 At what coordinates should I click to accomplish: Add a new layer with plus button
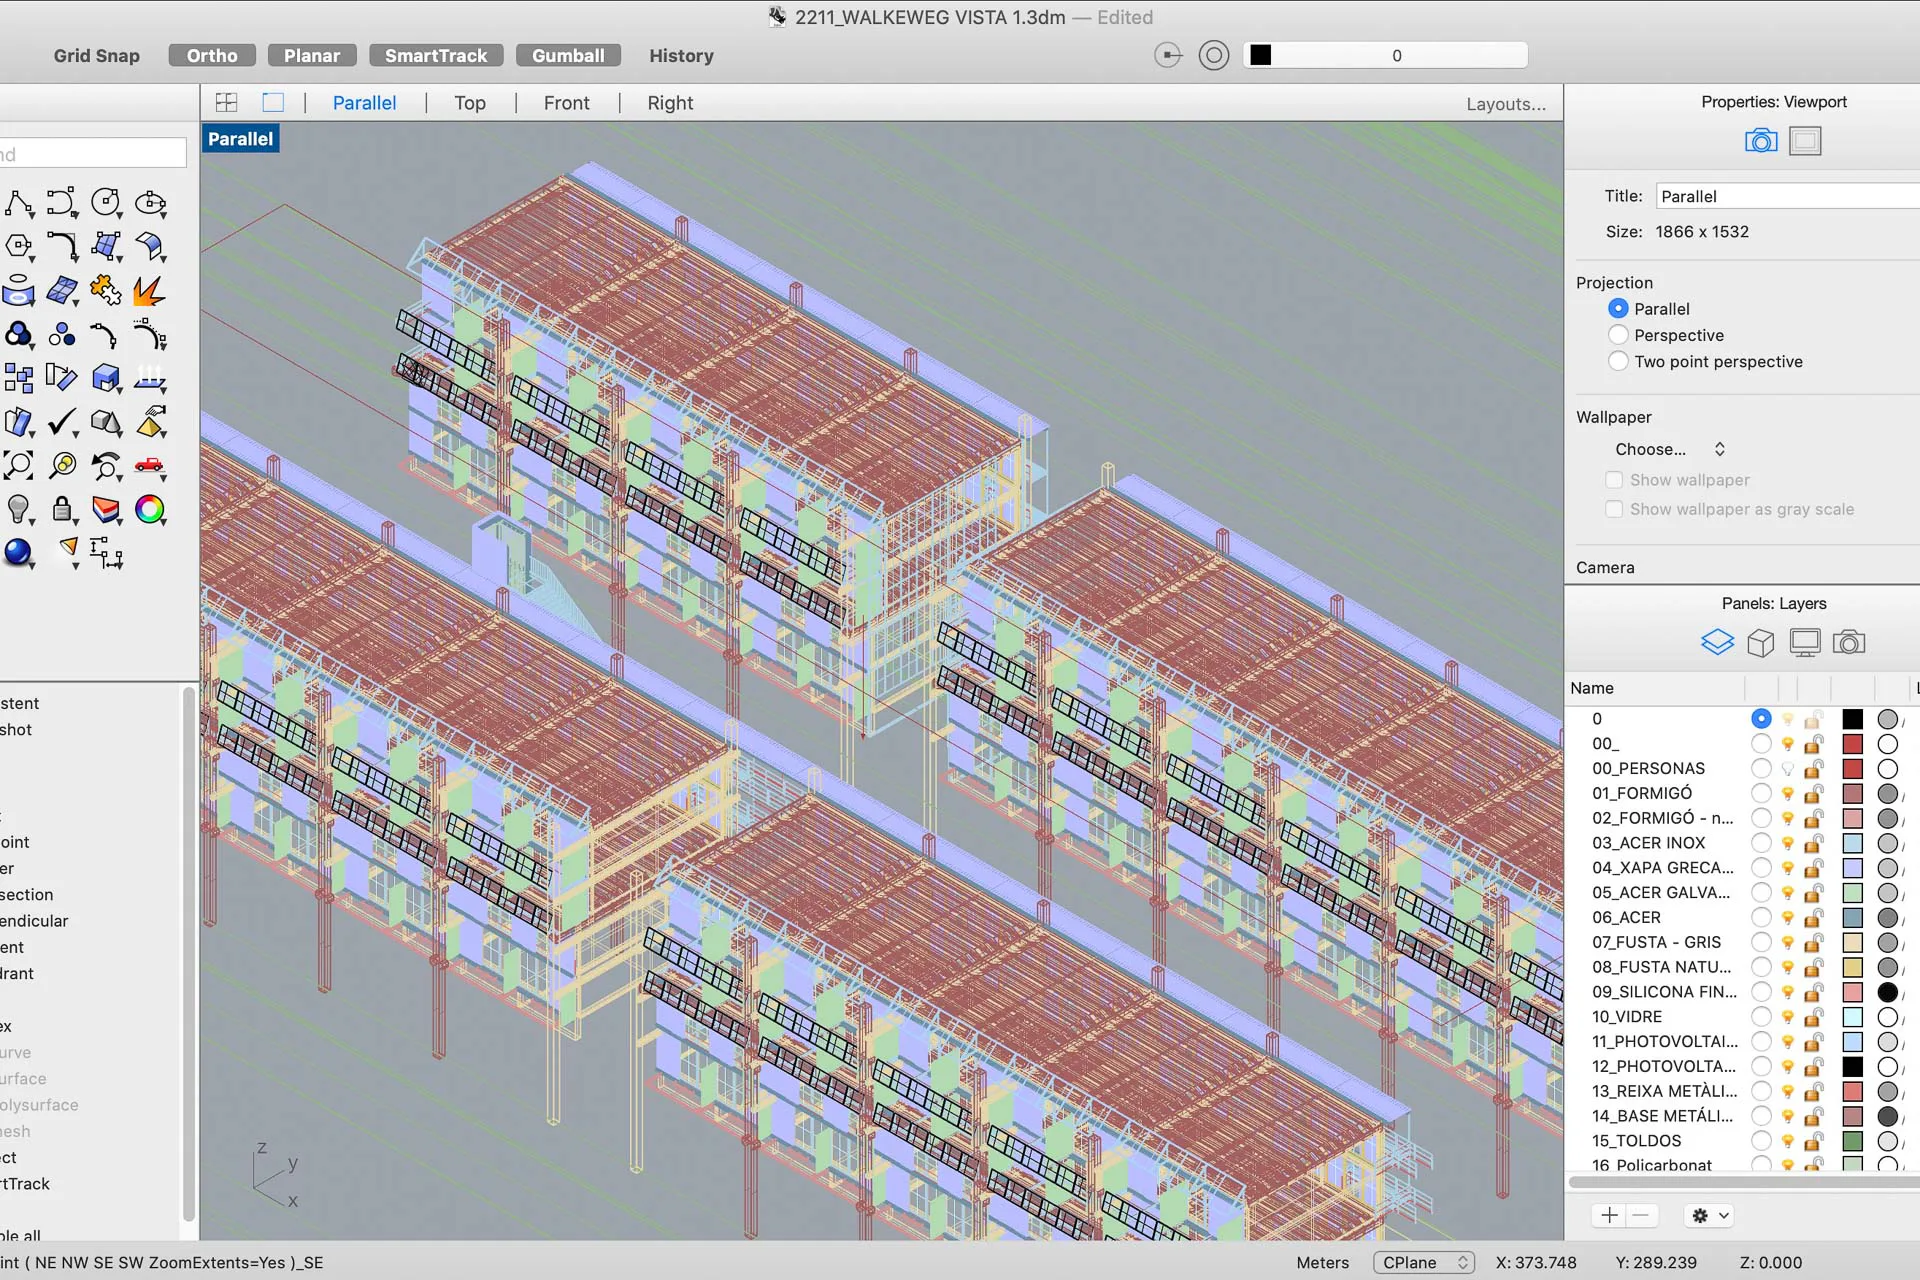click(1609, 1215)
